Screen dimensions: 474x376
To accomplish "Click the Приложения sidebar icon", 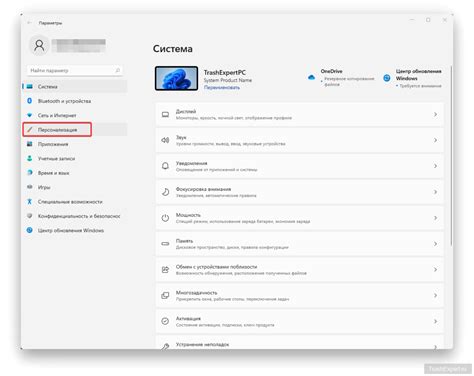I will point(30,144).
